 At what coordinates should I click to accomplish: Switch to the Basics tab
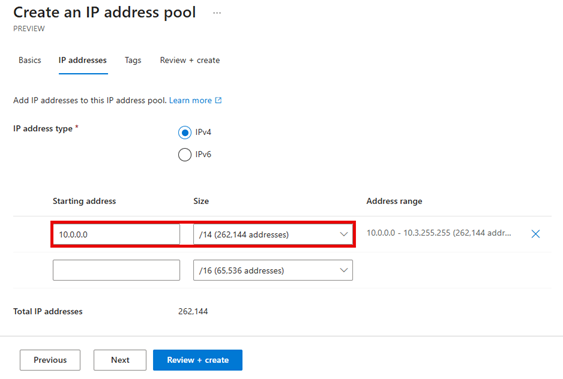30,60
